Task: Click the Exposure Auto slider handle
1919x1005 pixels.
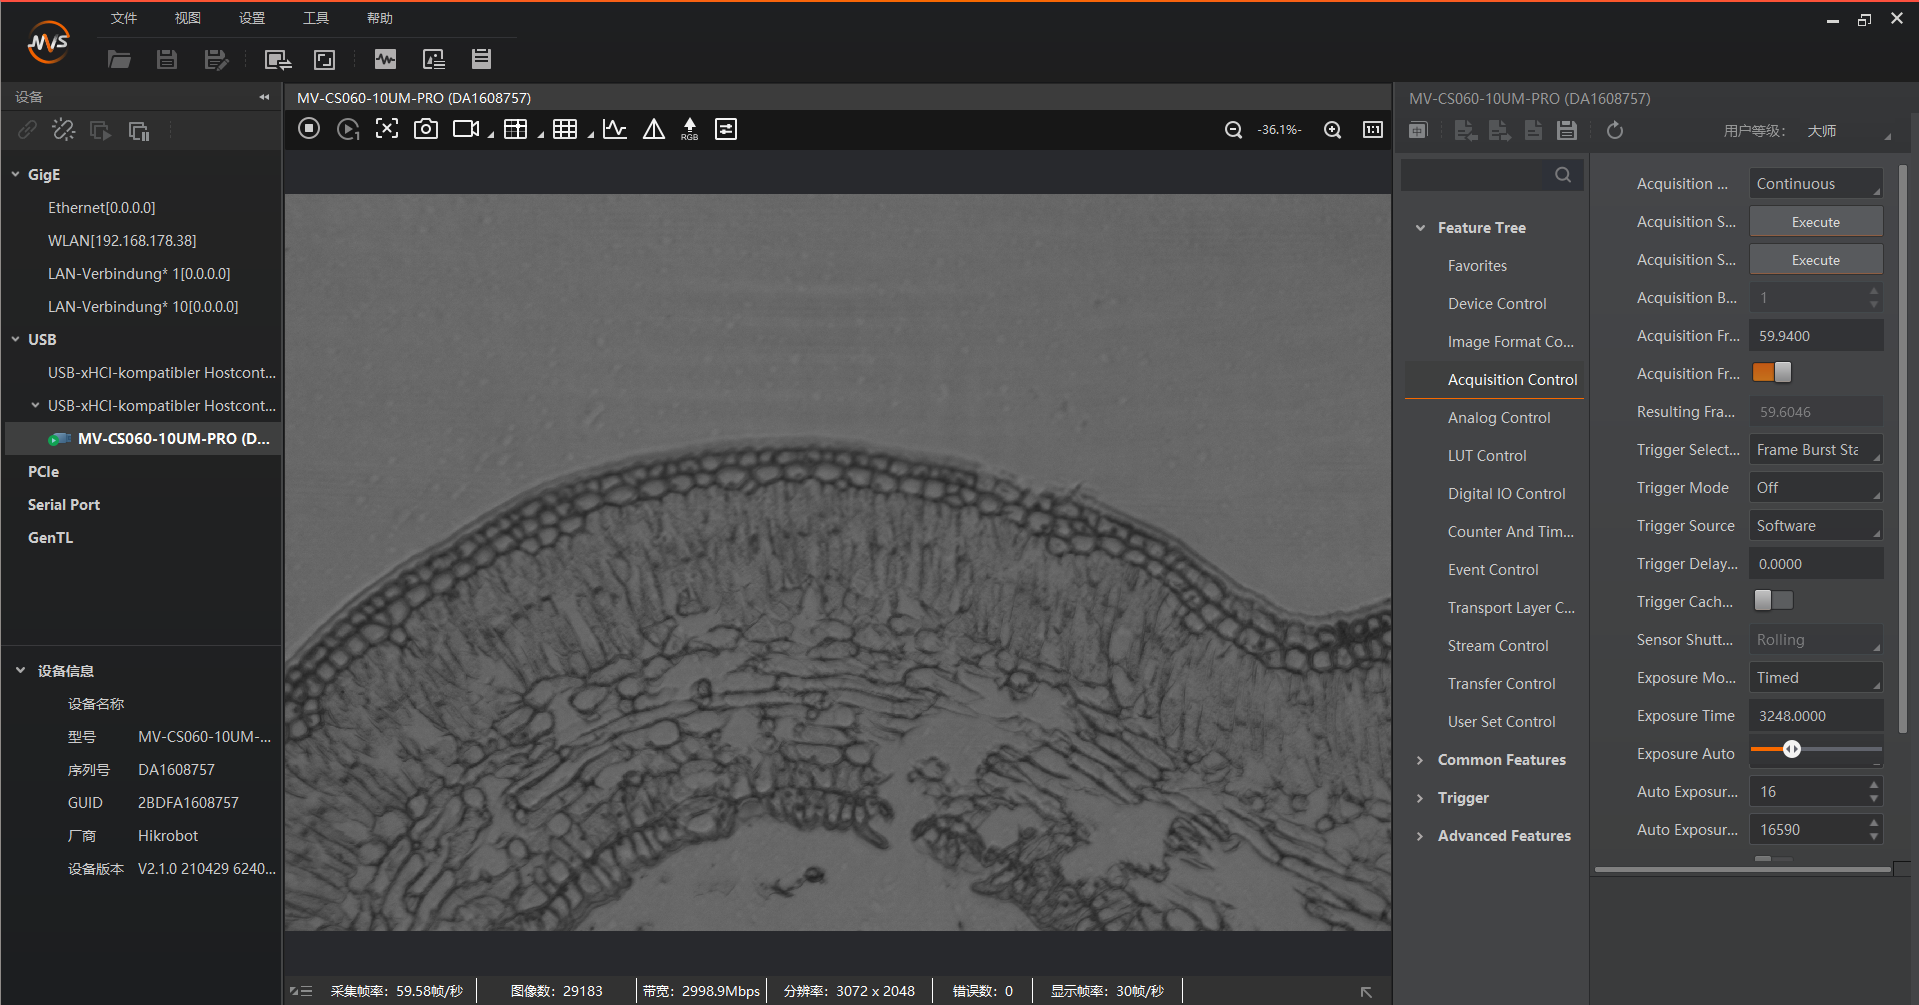Action: (x=1792, y=749)
